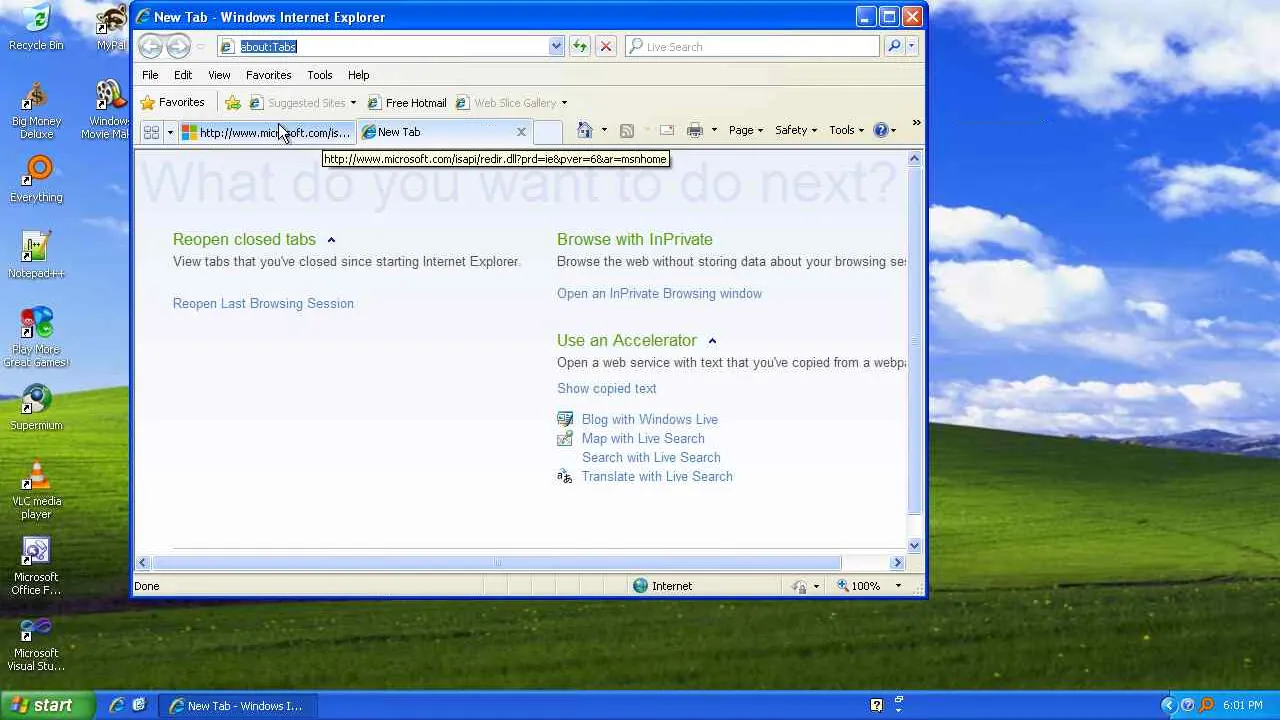
Task: Open the Free Hotmail favorites link
Action: coord(407,103)
